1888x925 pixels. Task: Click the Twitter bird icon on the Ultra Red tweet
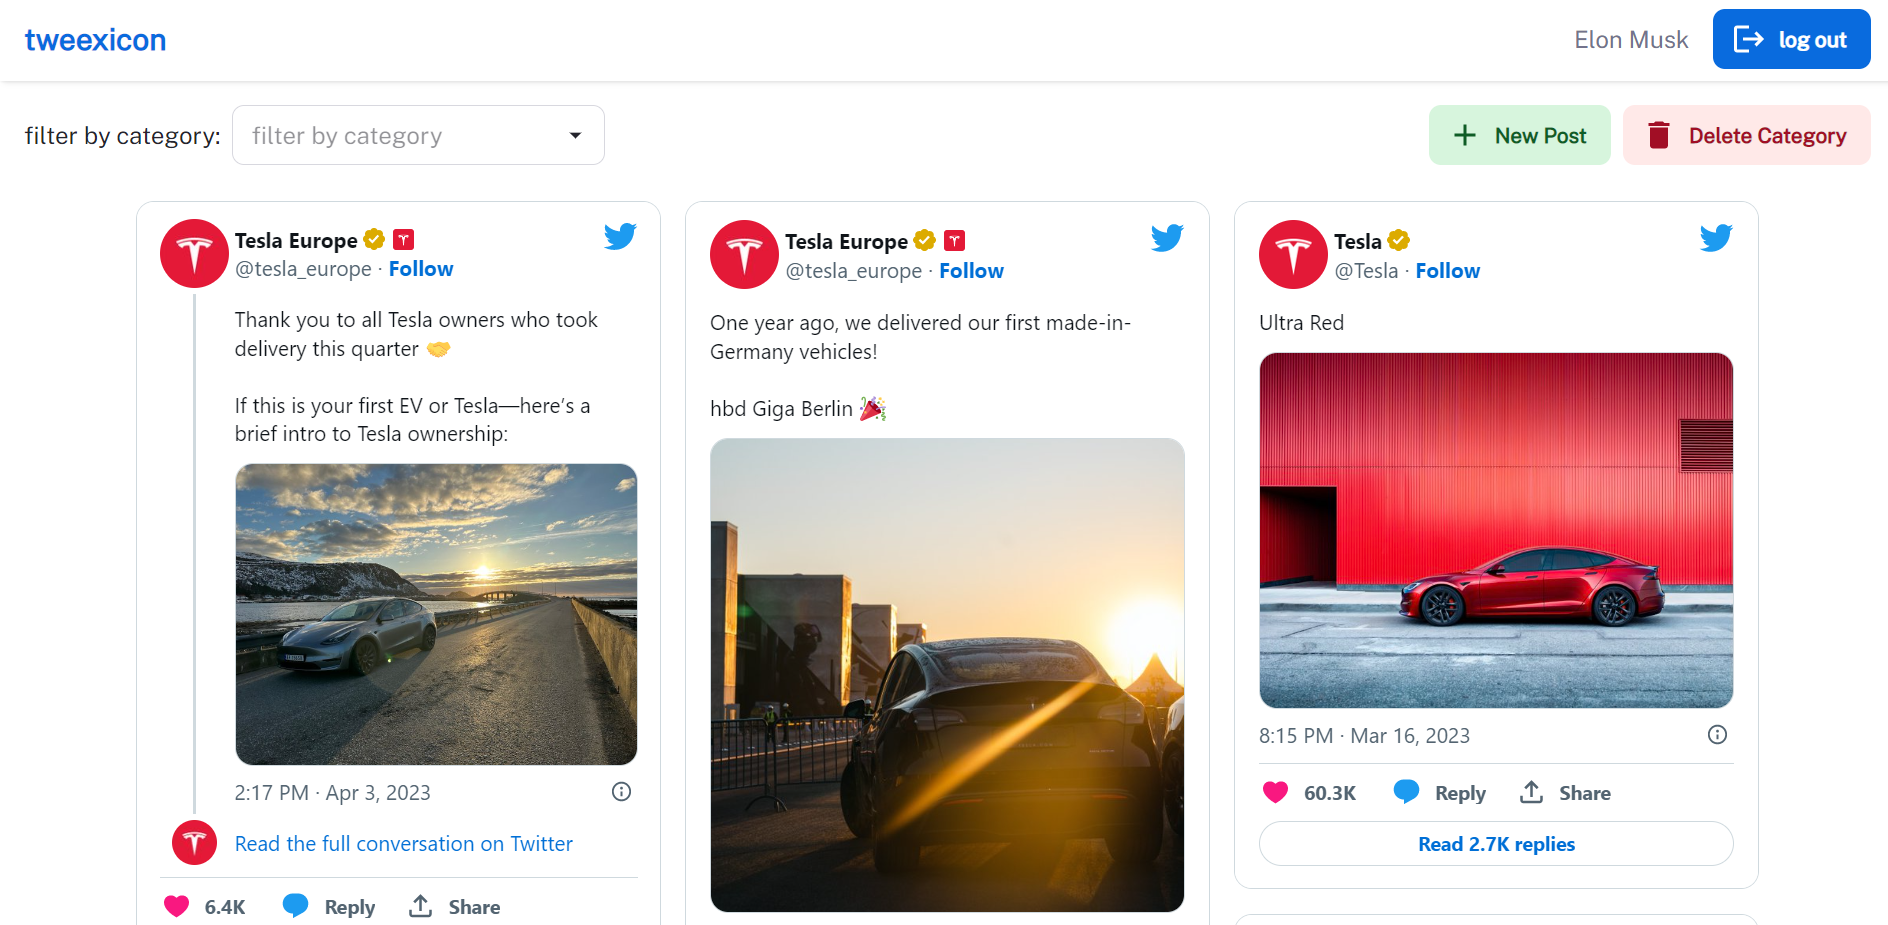click(1716, 238)
